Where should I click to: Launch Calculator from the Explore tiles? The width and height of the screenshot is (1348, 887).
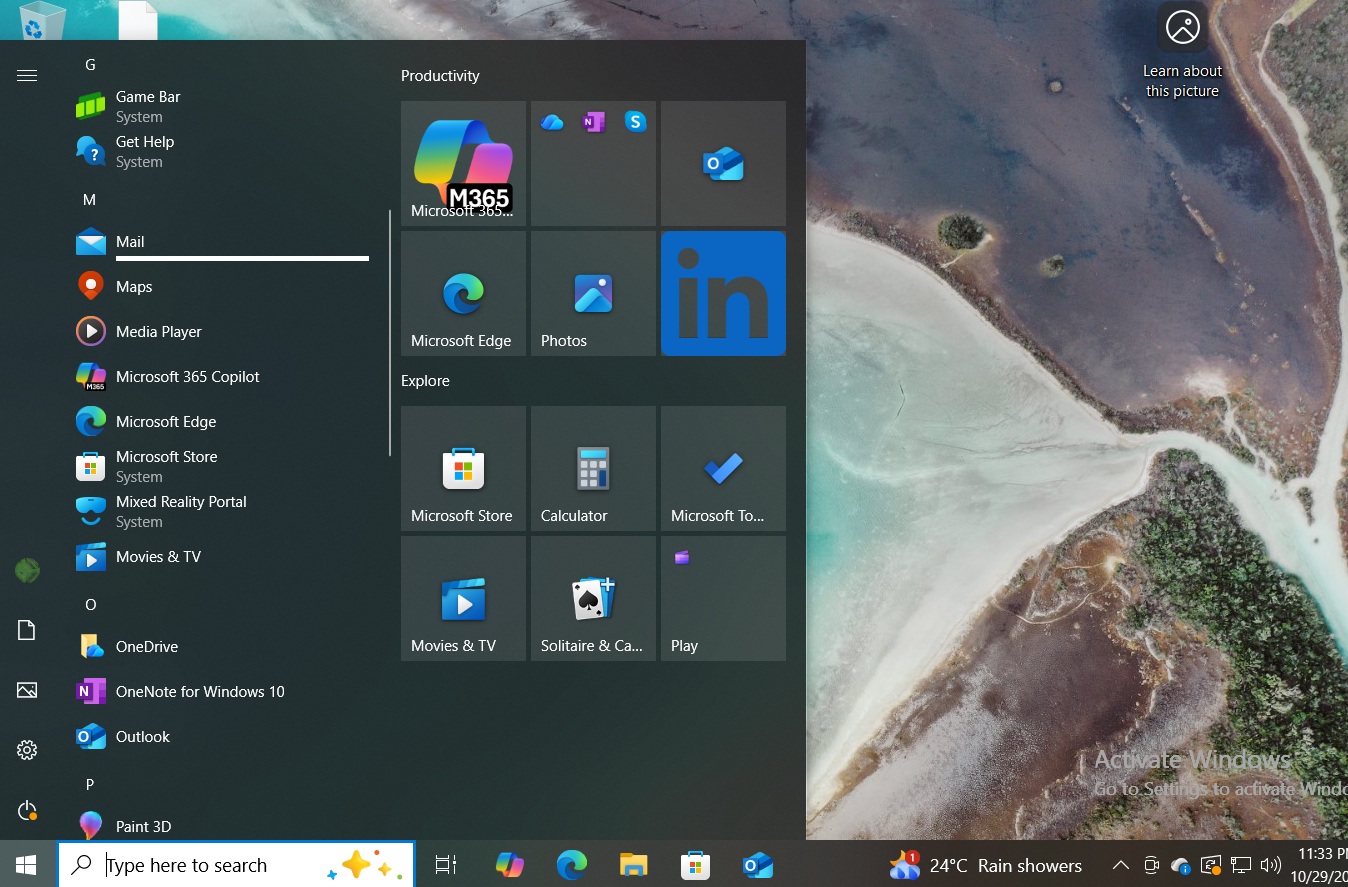pos(593,468)
